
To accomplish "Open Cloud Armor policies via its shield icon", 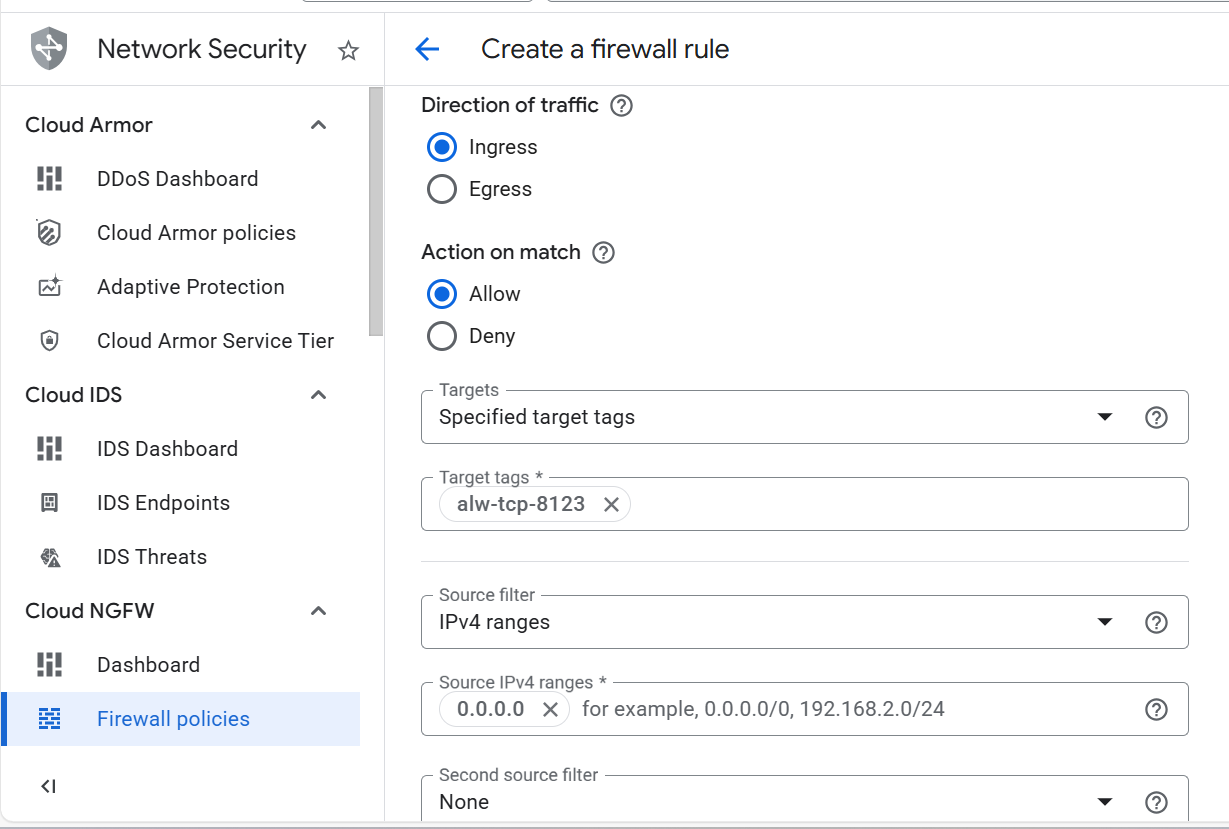I will click(x=49, y=232).
